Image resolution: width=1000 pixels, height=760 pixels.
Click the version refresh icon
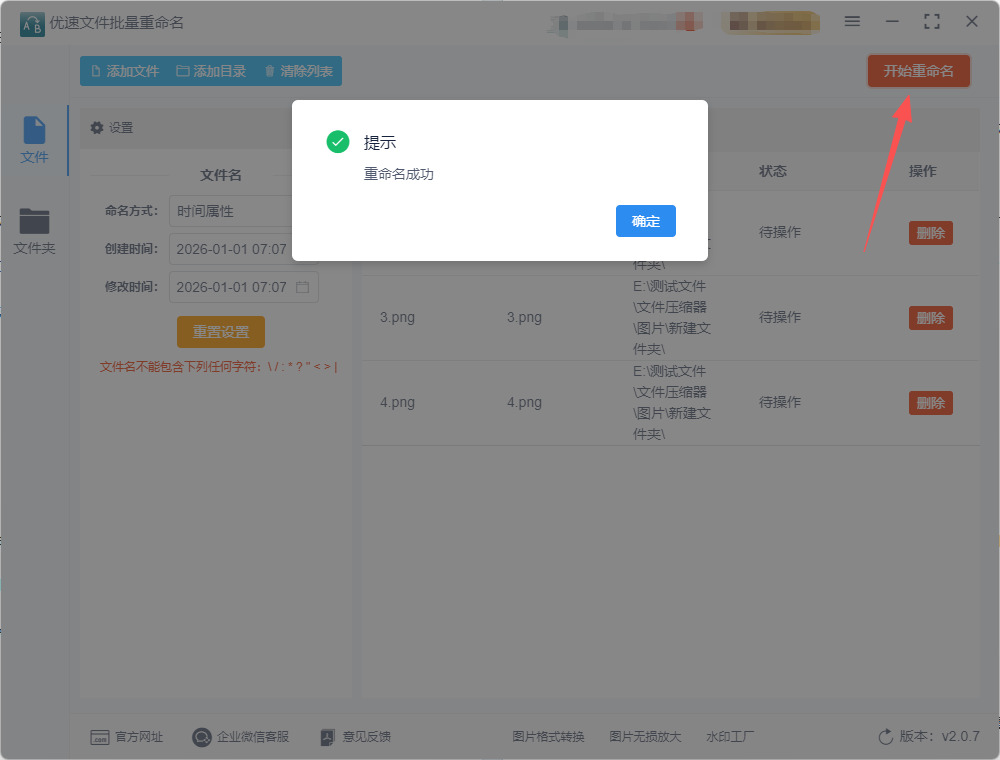(886, 737)
